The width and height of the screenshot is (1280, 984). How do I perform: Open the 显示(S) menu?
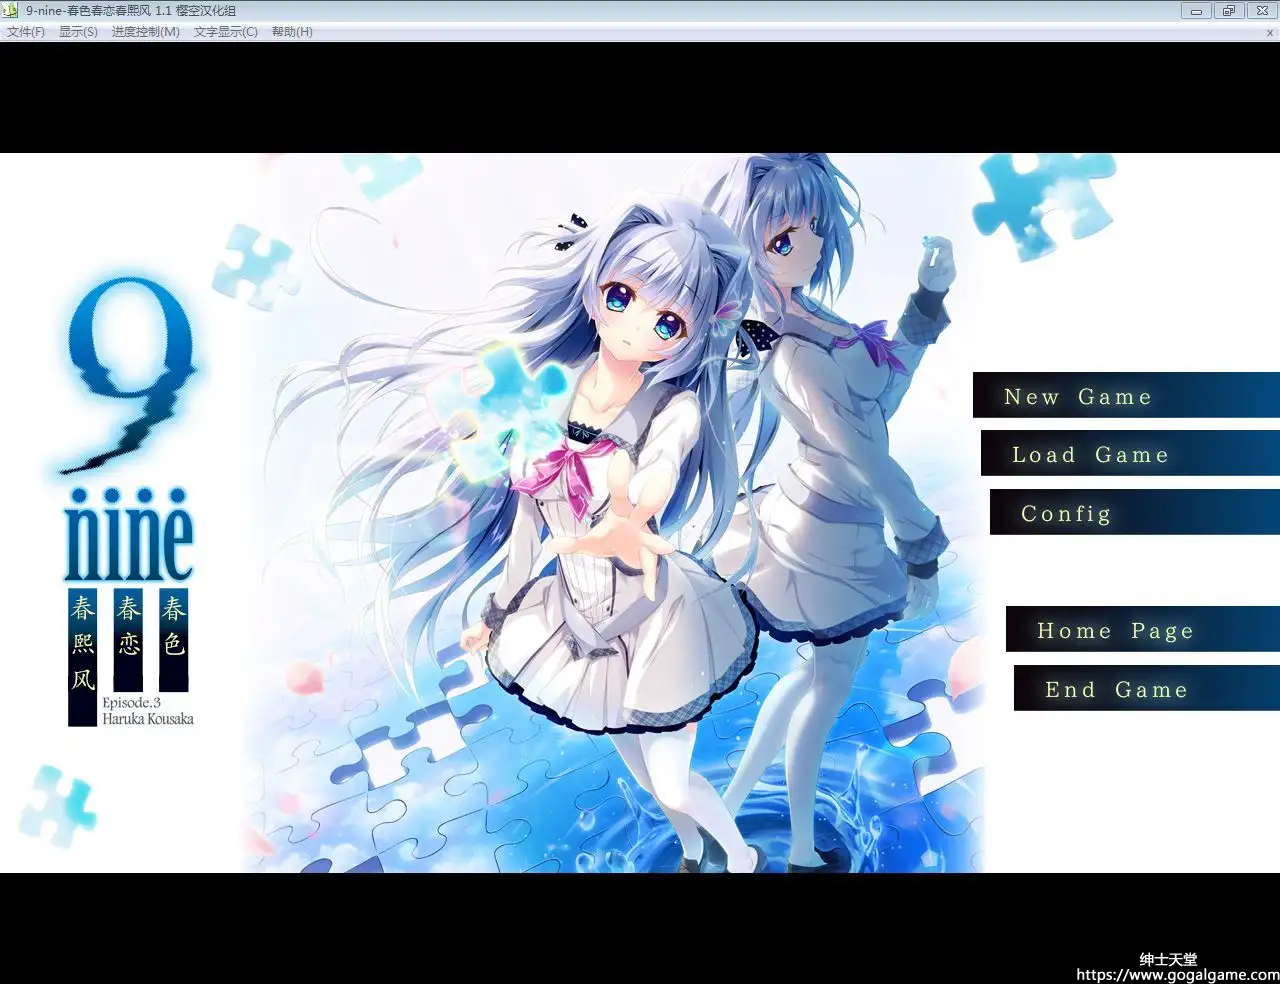click(78, 32)
